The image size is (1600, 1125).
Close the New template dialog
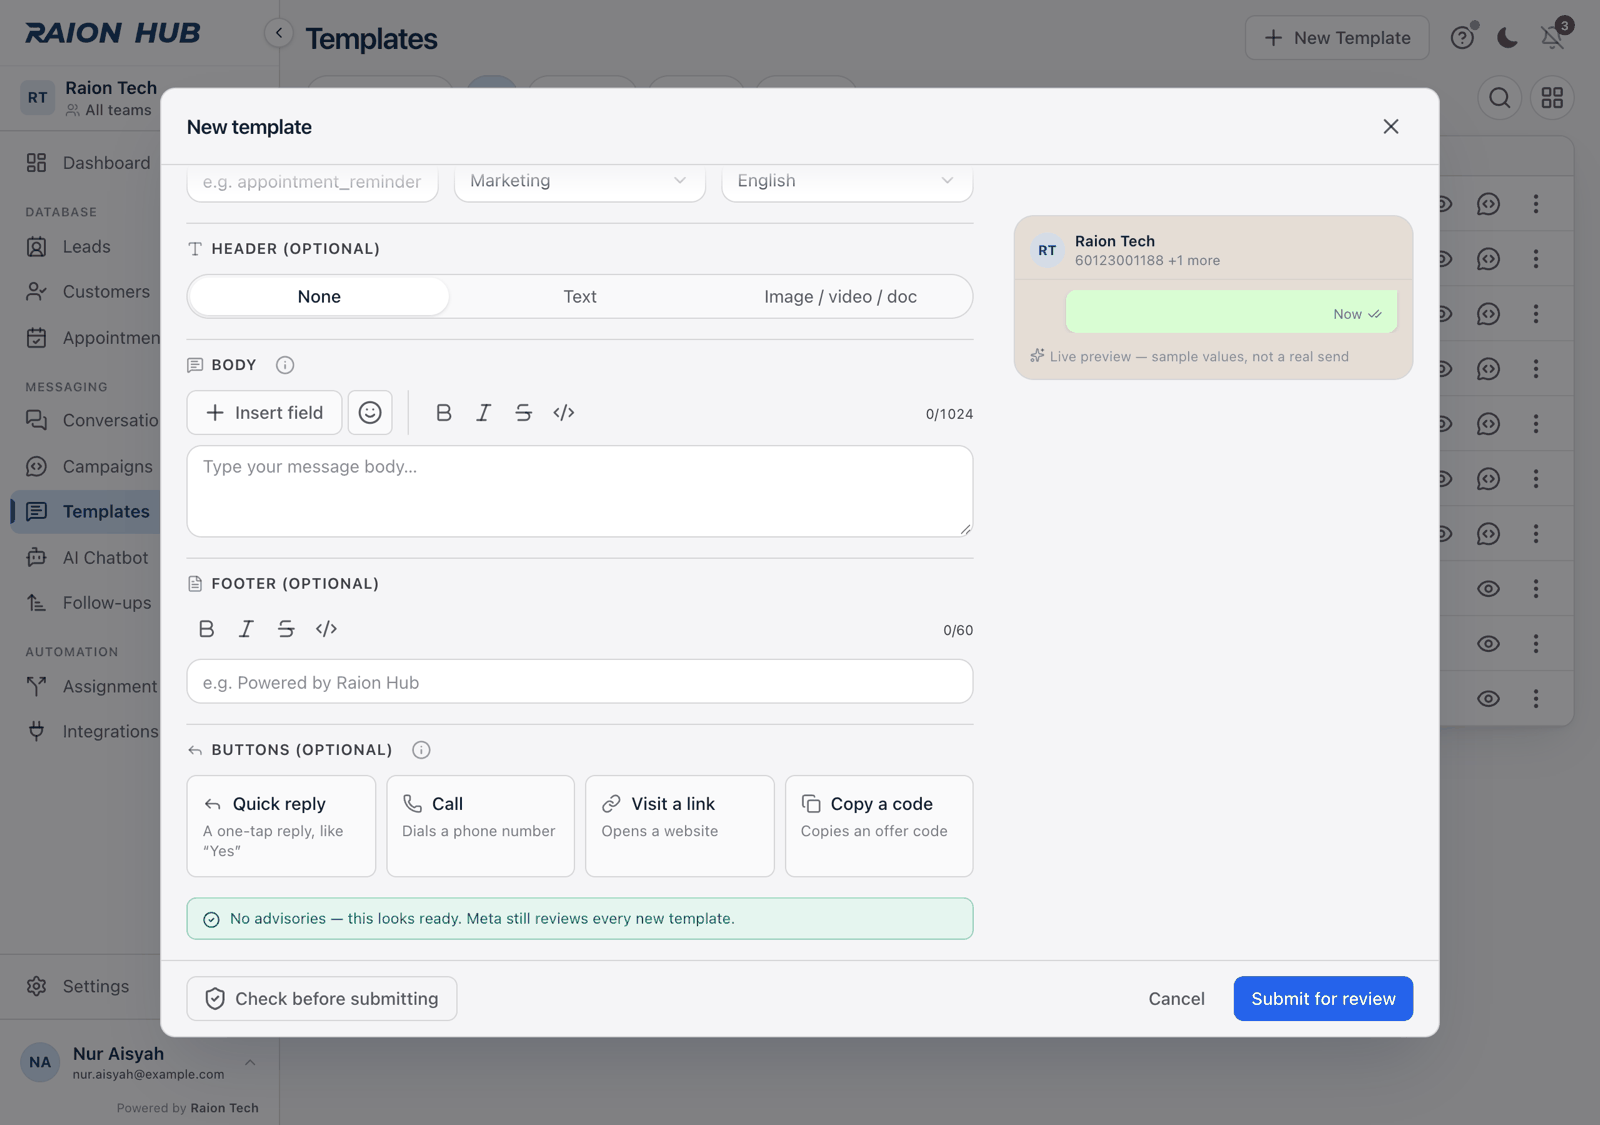click(1391, 127)
